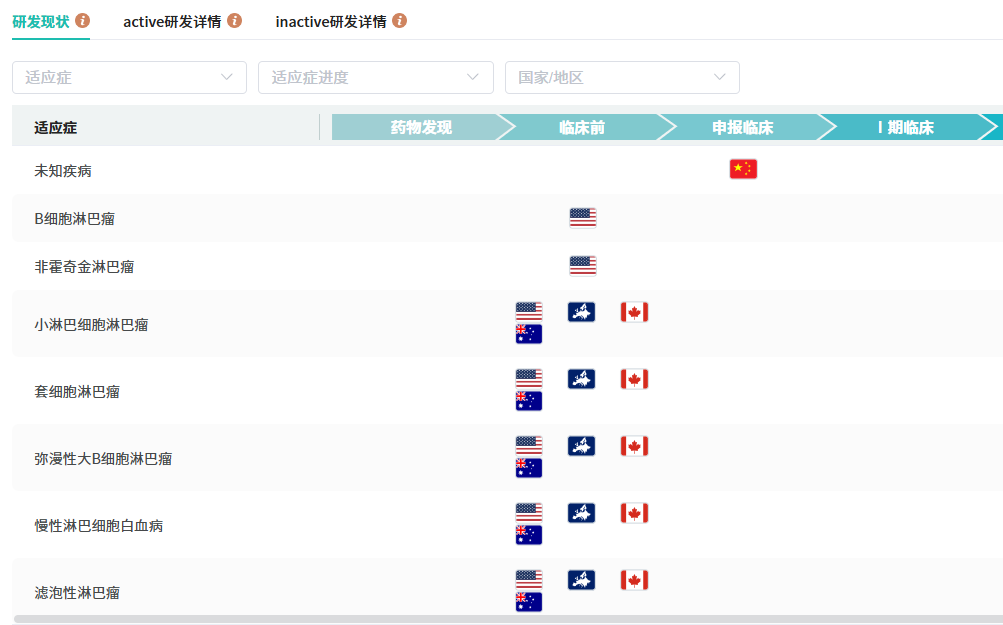Click the Australia flag in 套细胞淋巴瘤 row
This screenshot has width=1003, height=625.
pyautogui.click(x=529, y=401)
